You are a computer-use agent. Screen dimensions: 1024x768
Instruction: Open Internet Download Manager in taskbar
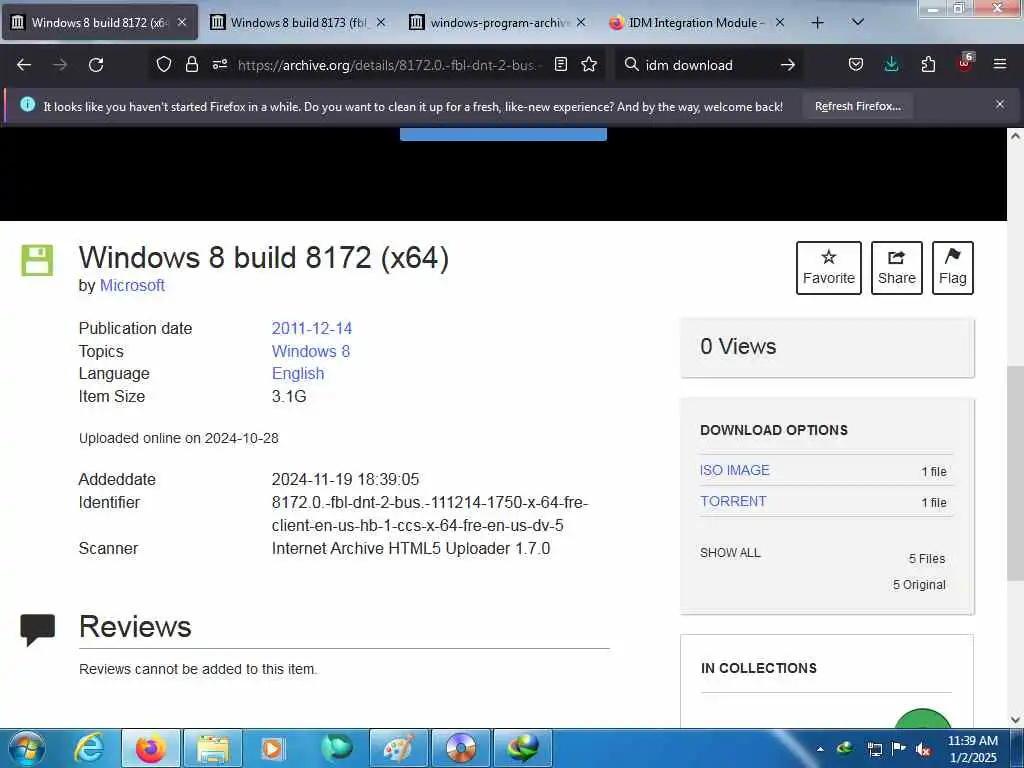click(522, 748)
